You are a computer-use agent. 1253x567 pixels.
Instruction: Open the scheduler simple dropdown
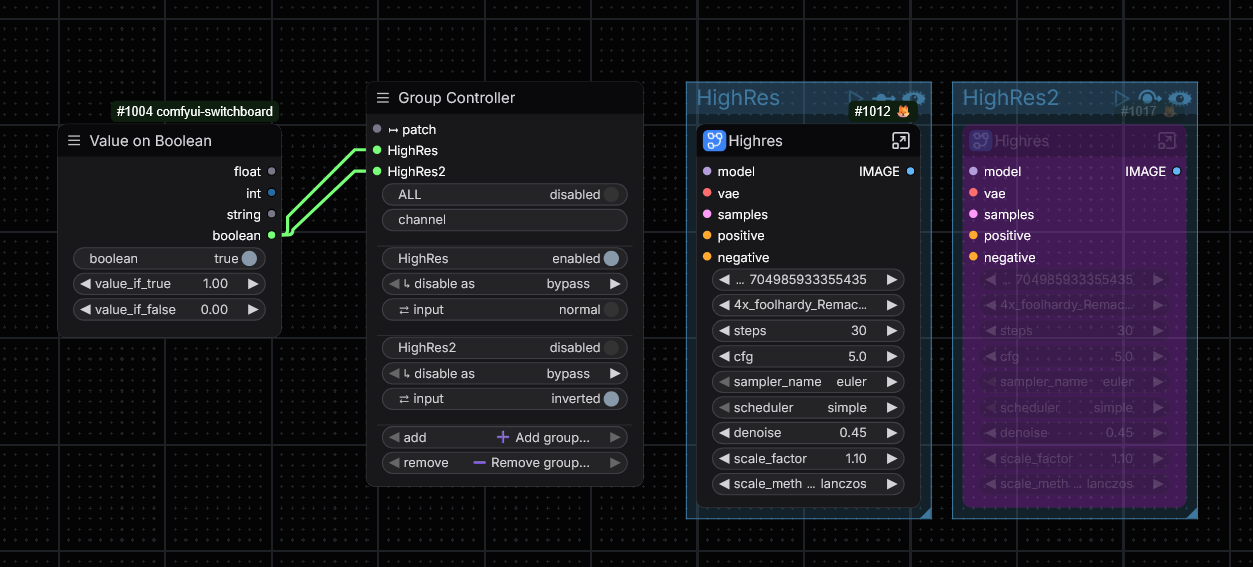pyautogui.click(x=808, y=408)
